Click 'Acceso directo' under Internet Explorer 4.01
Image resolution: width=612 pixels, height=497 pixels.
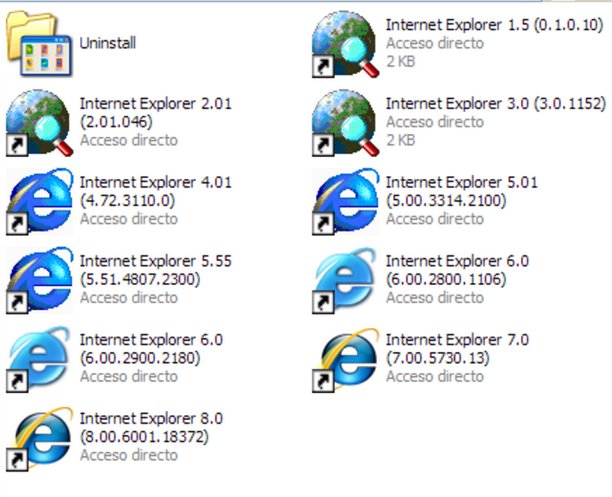tap(129, 219)
